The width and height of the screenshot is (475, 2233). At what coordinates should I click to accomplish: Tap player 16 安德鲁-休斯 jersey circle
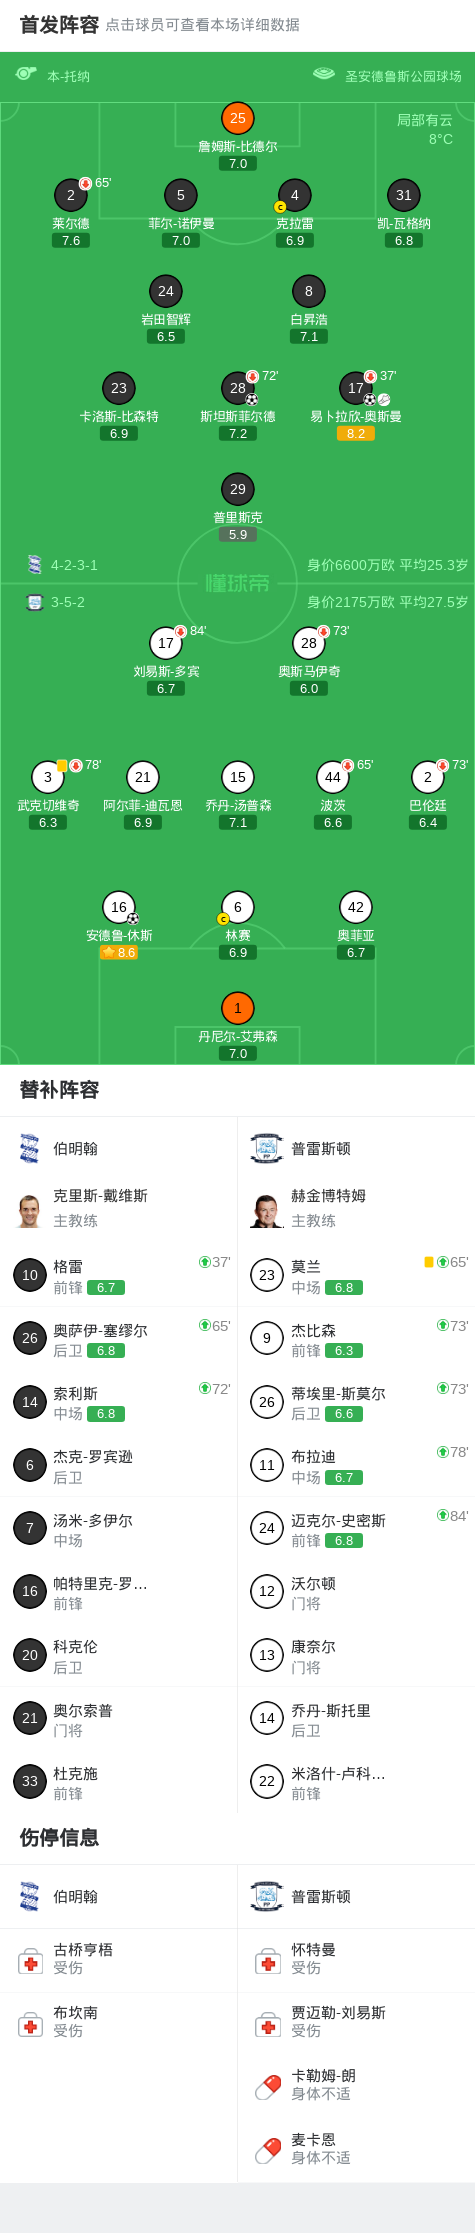pyautogui.click(x=119, y=907)
